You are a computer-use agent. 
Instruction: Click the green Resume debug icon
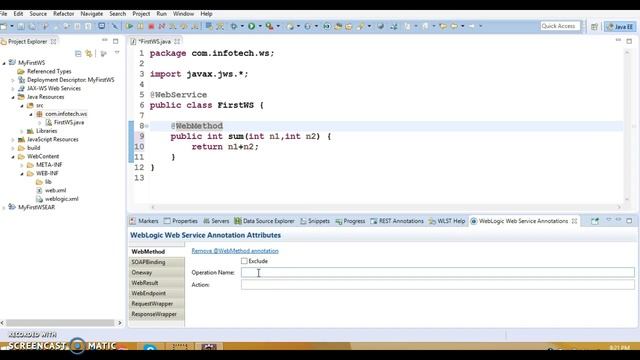pyautogui.click(x=129, y=26)
